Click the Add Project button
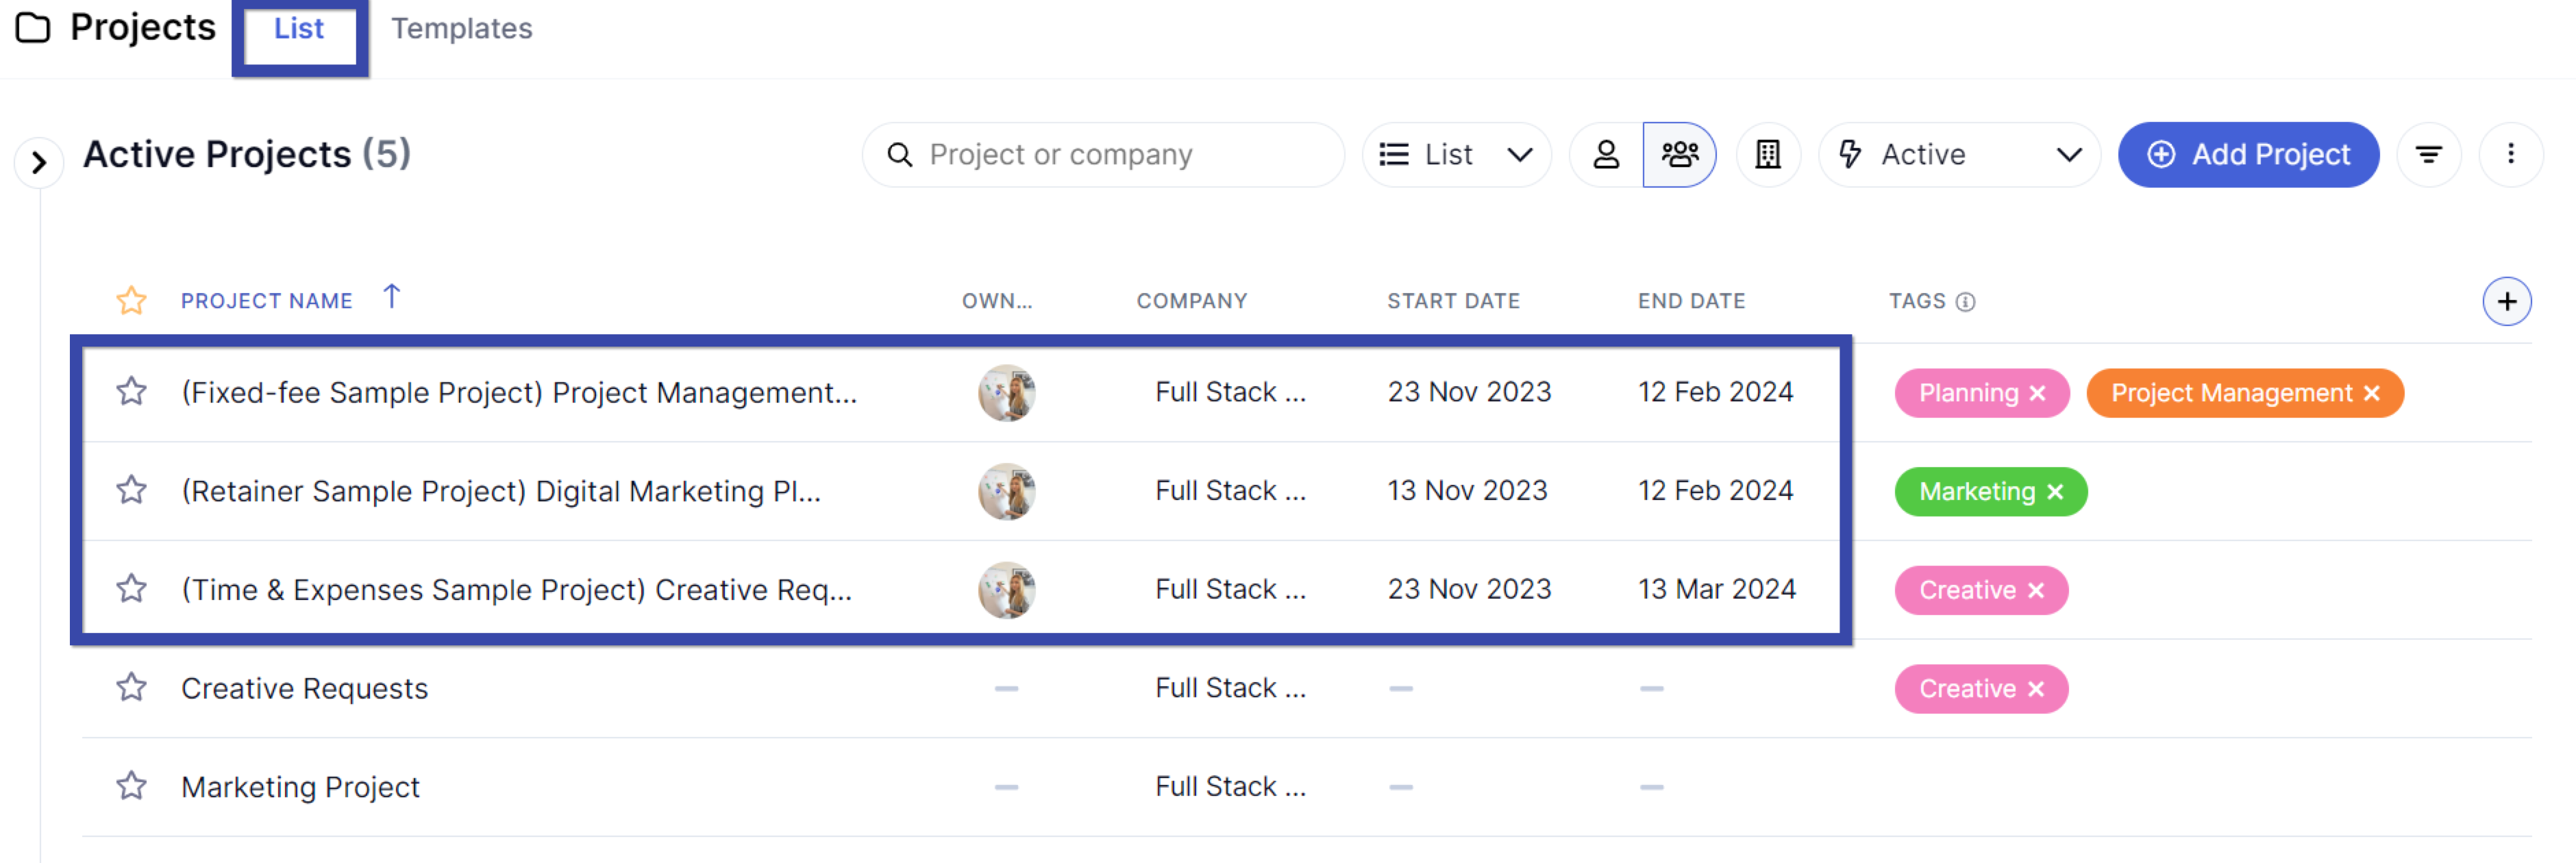 pos(2248,155)
